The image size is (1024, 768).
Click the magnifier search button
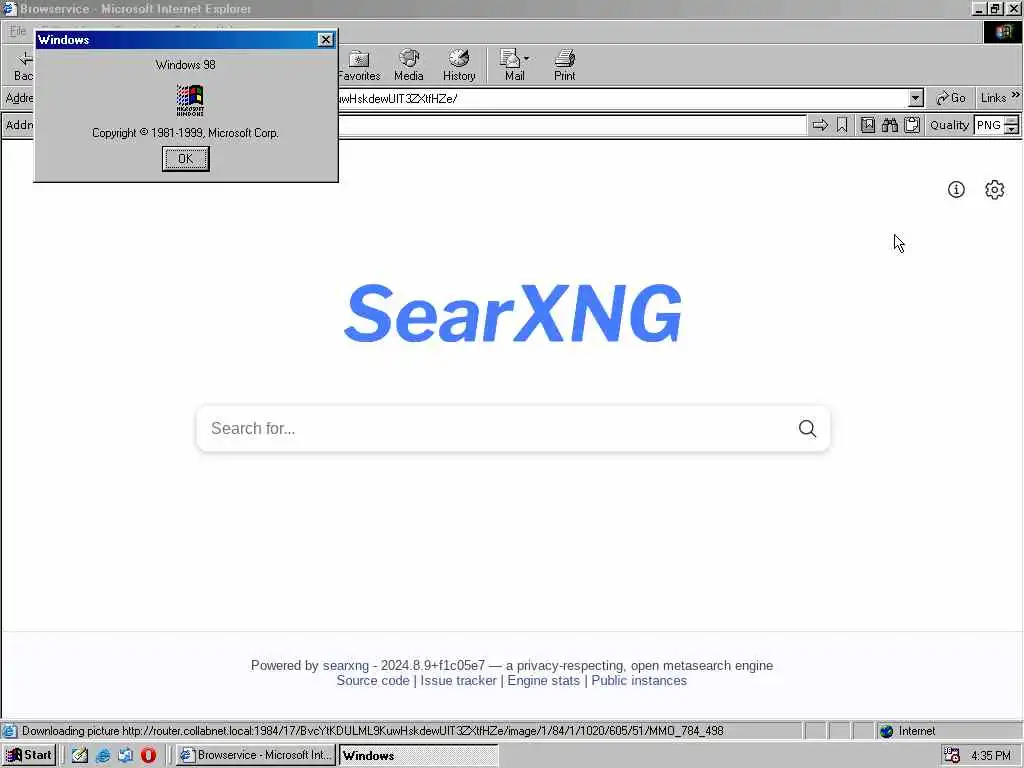807,428
